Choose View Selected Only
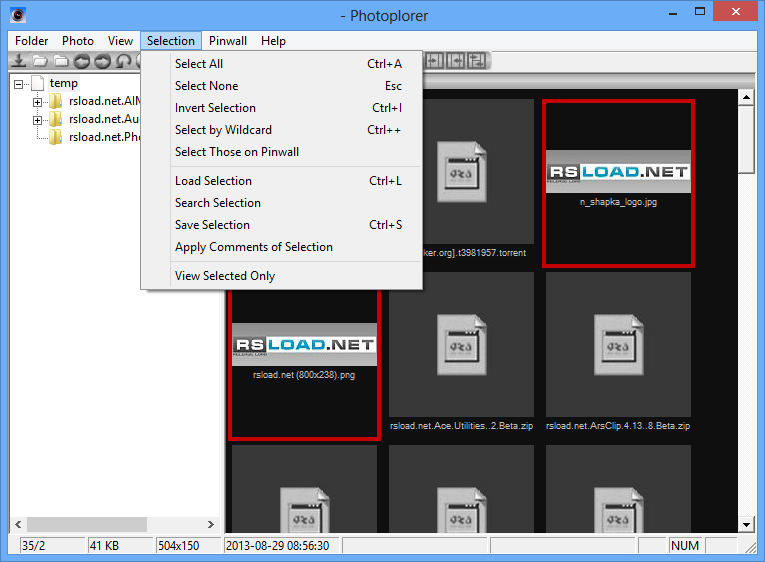The width and height of the screenshot is (765, 562). click(x=282, y=276)
